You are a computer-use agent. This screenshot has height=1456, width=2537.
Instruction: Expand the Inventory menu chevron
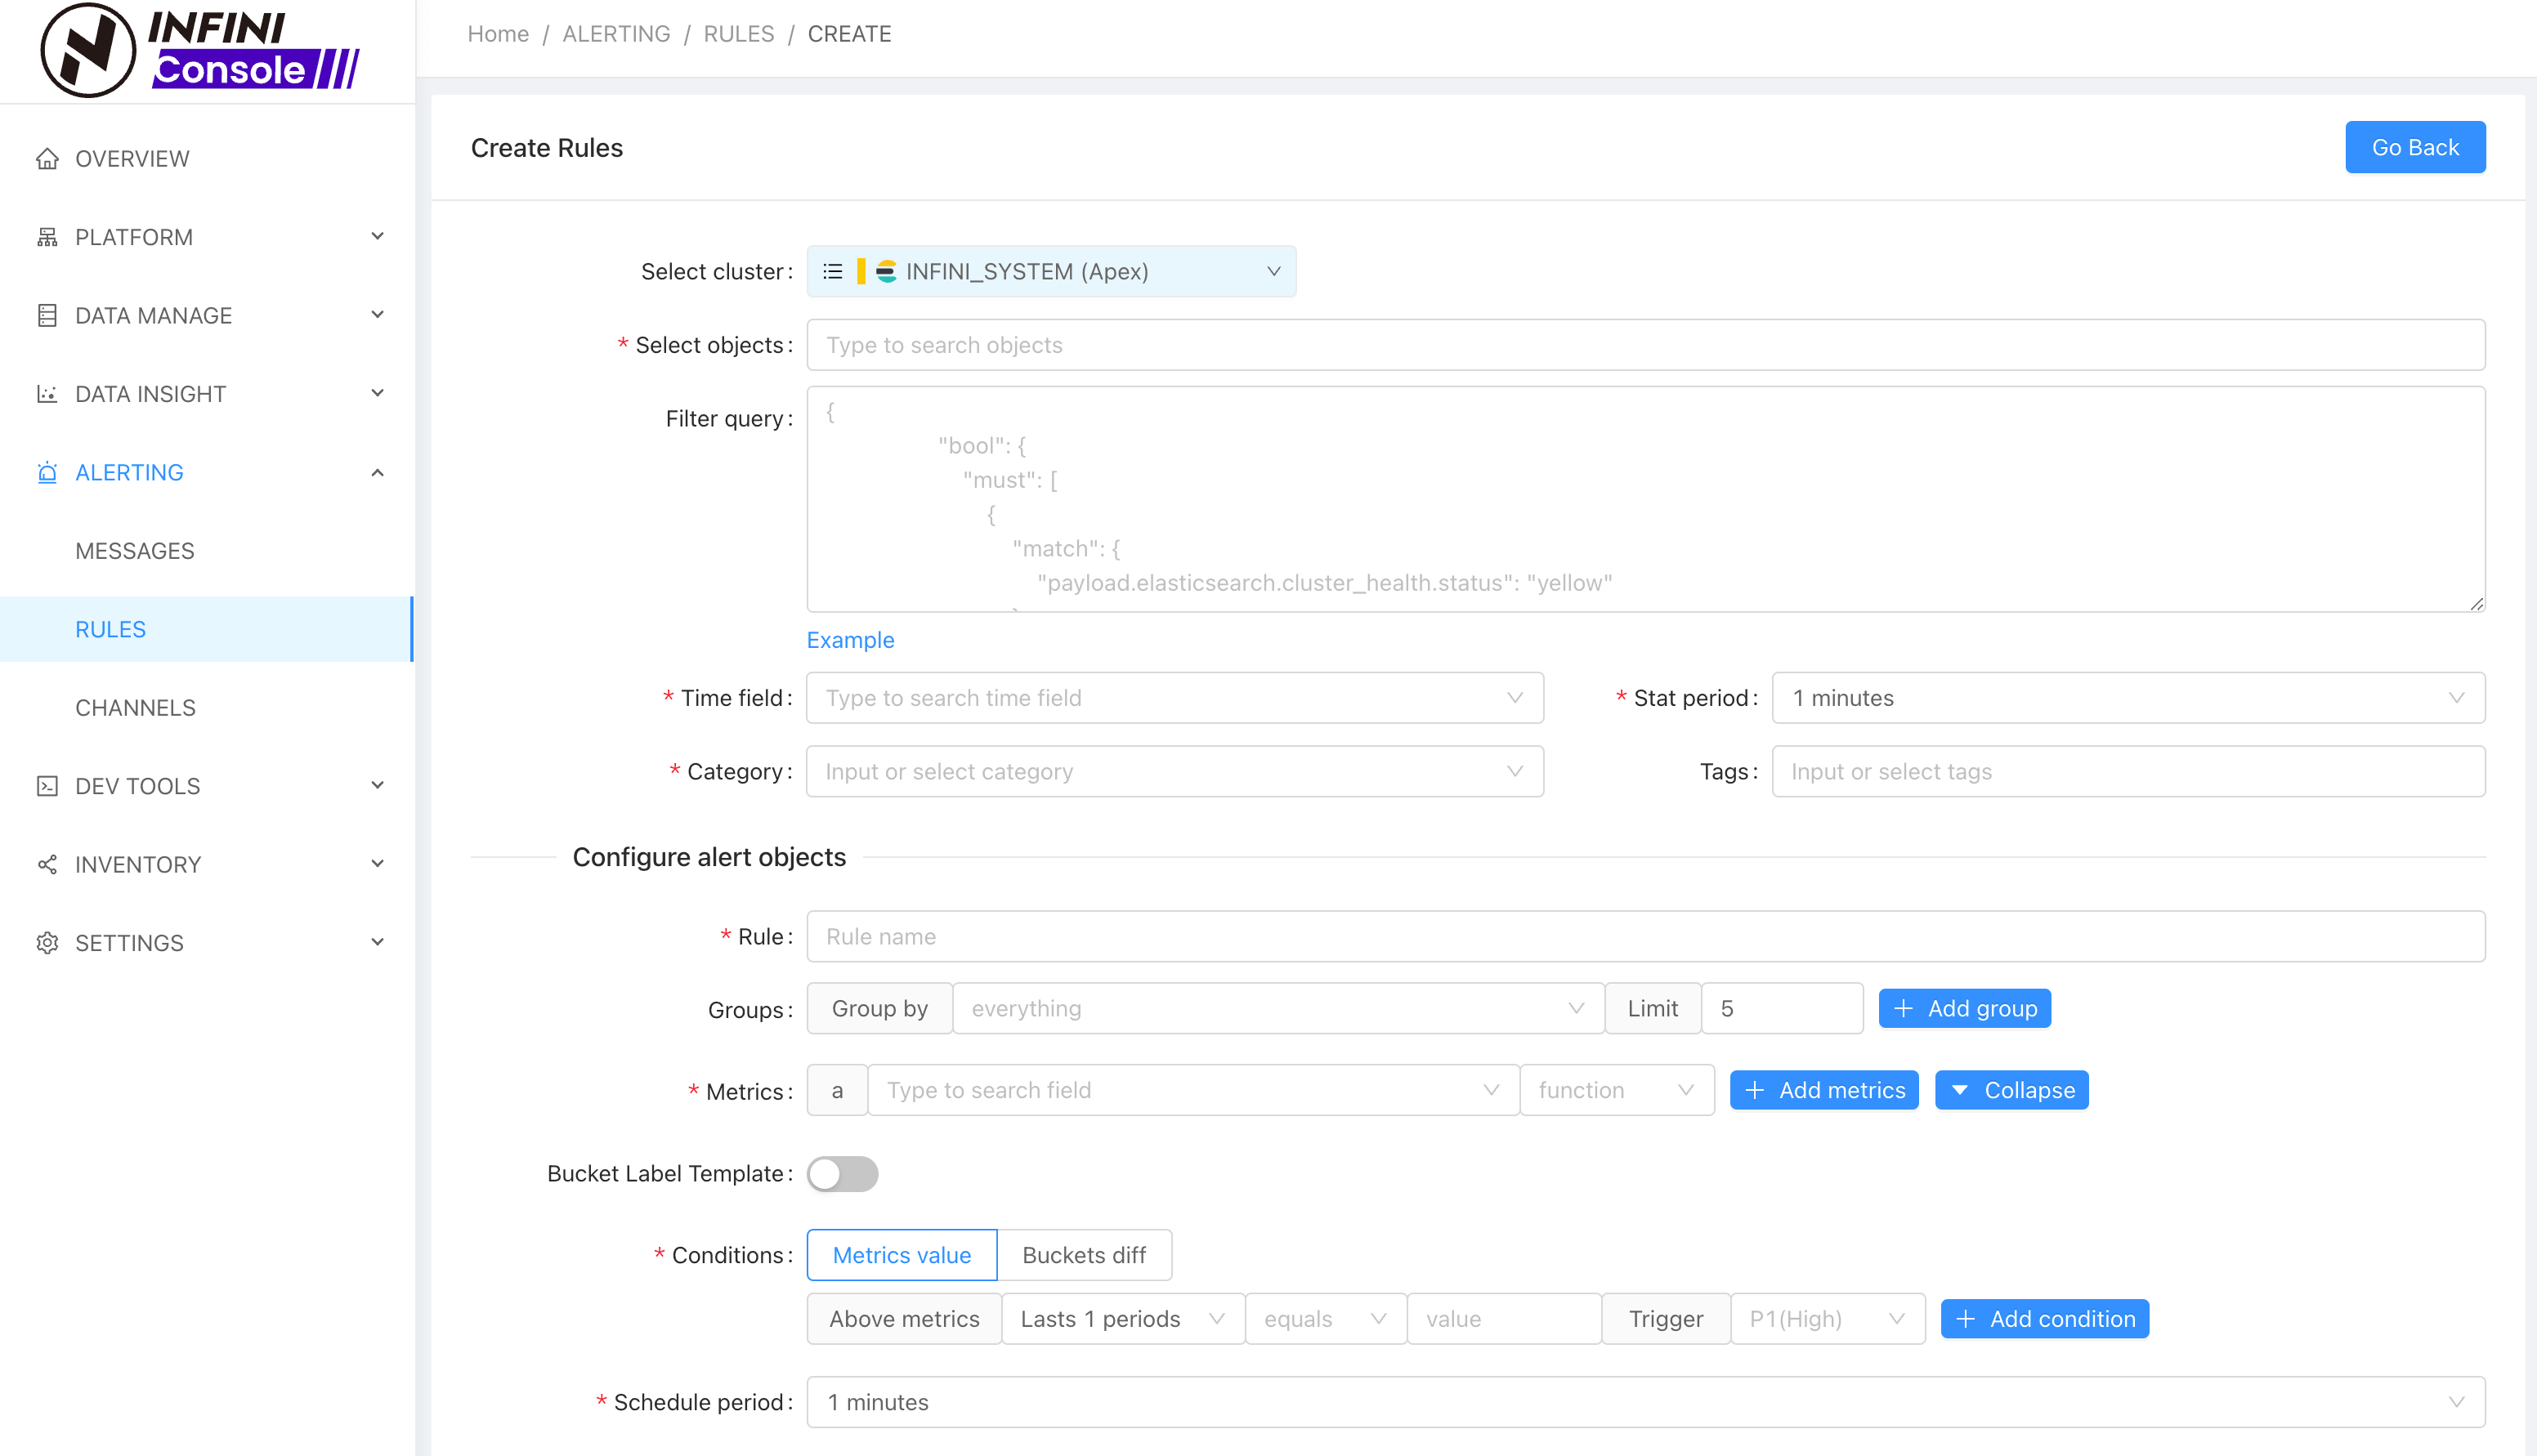(x=377, y=864)
